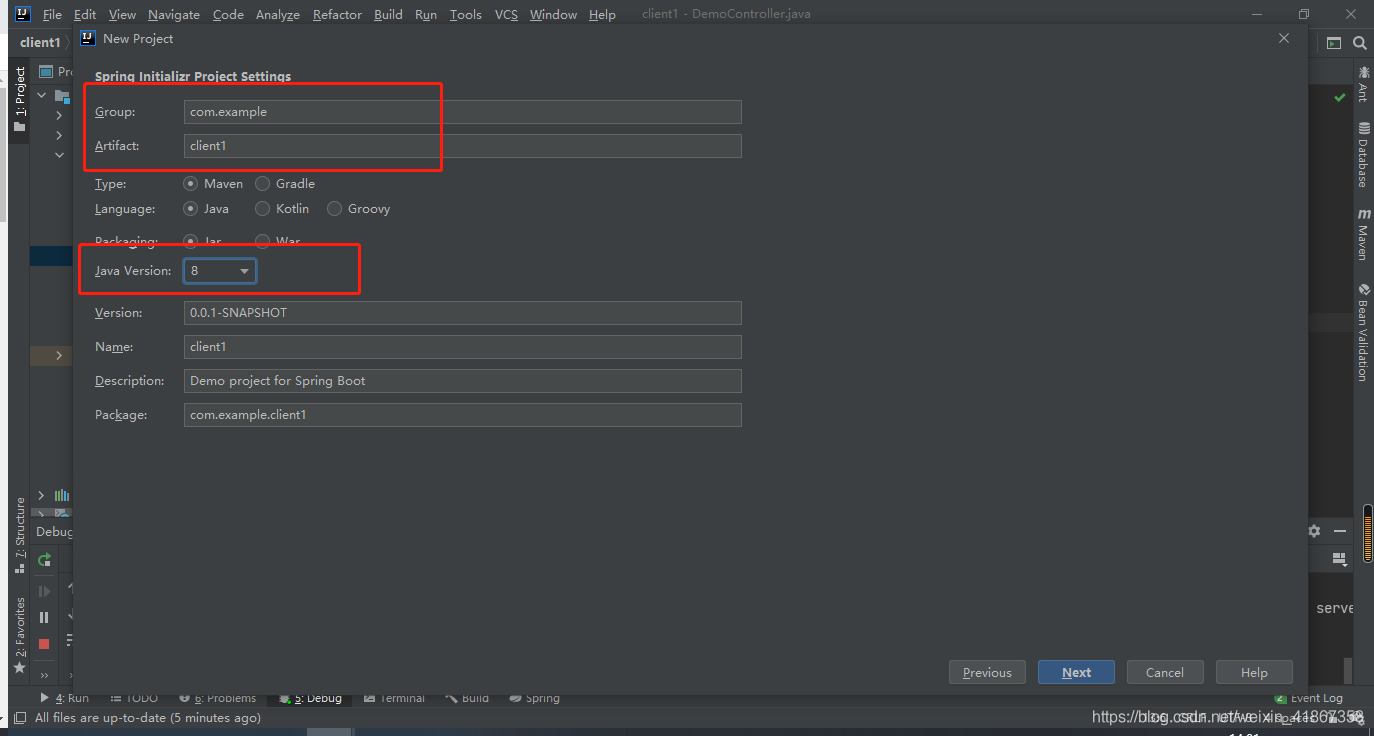
Task: Click the resume program icon
Action: click(44, 592)
